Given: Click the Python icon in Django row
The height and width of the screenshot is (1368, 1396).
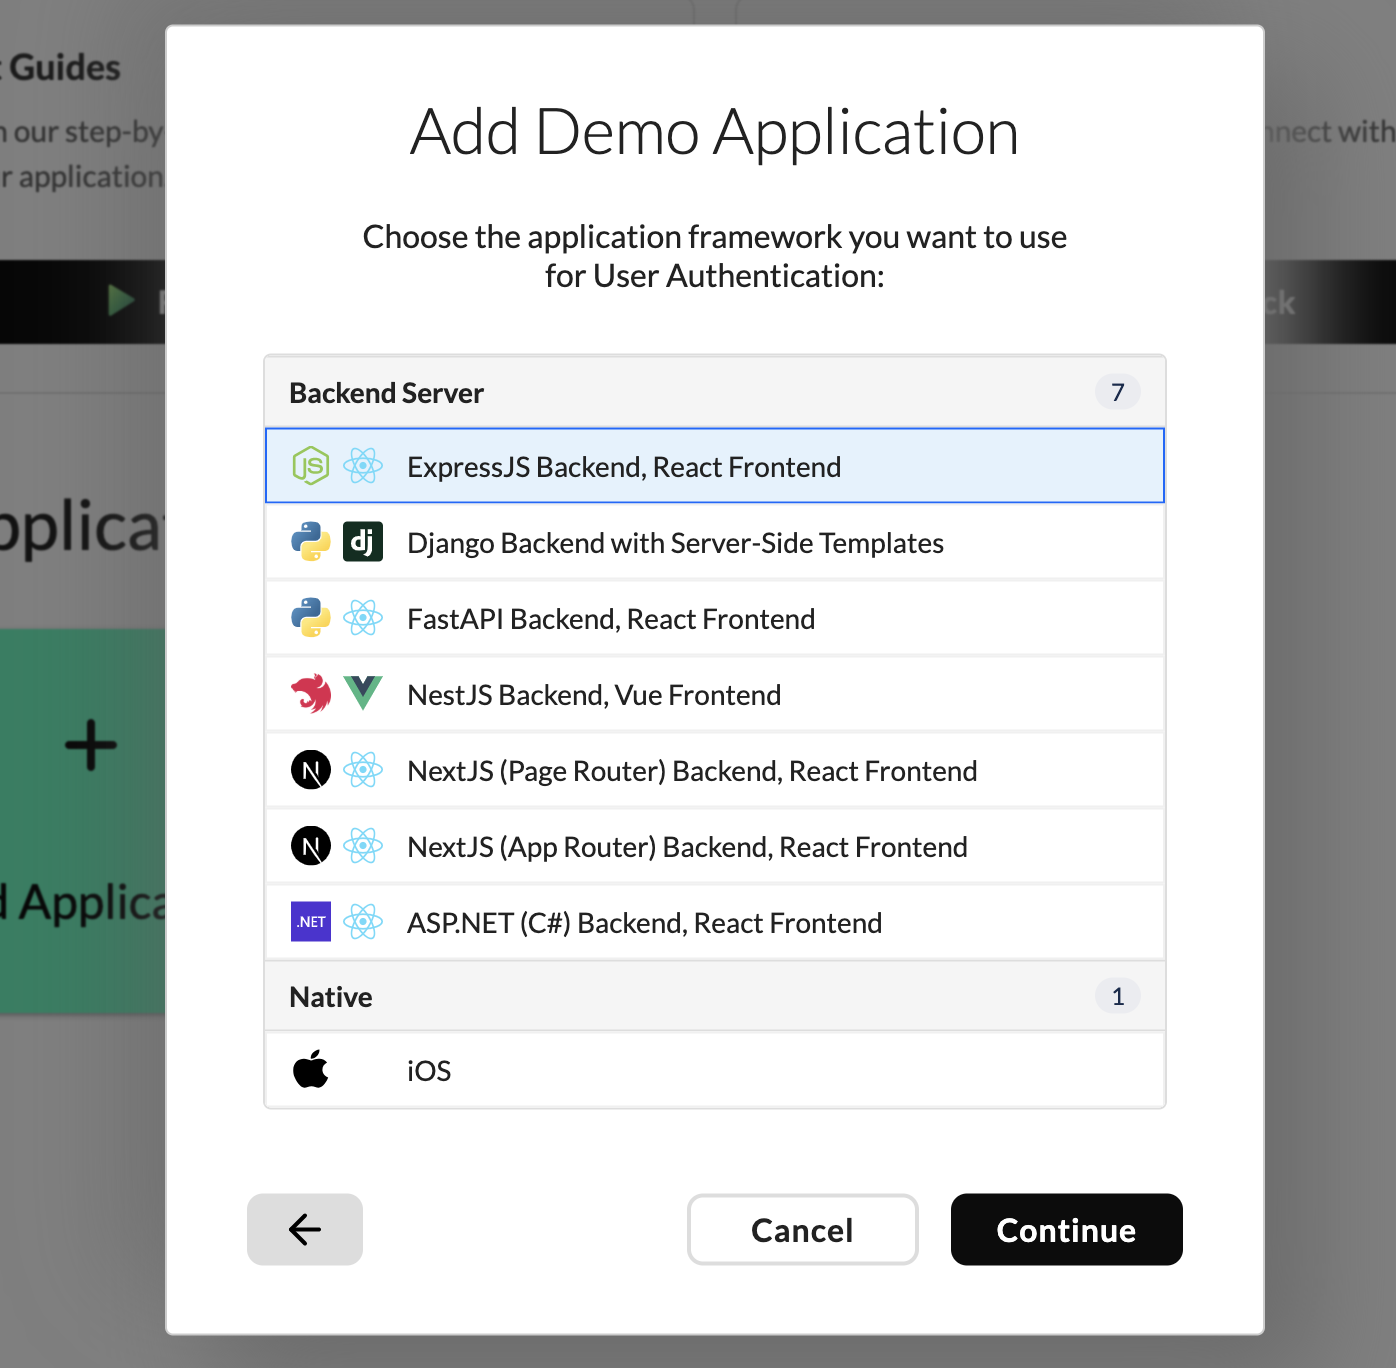Looking at the screenshot, I should tap(311, 542).
